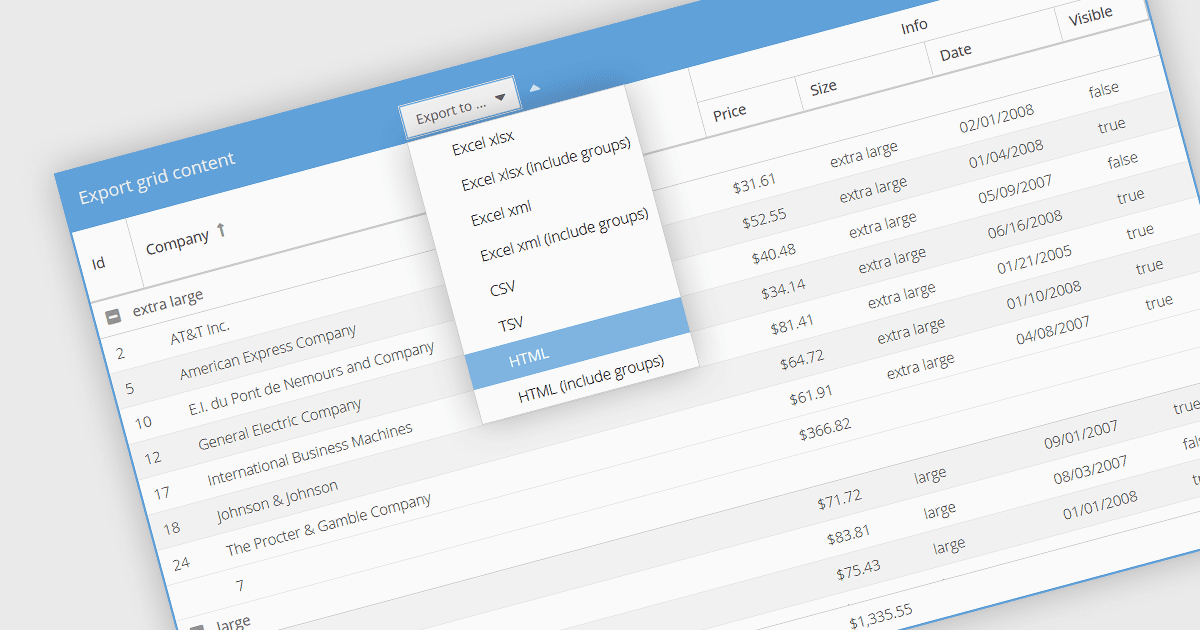
Task: Click the Price column header
Action: pos(729,113)
